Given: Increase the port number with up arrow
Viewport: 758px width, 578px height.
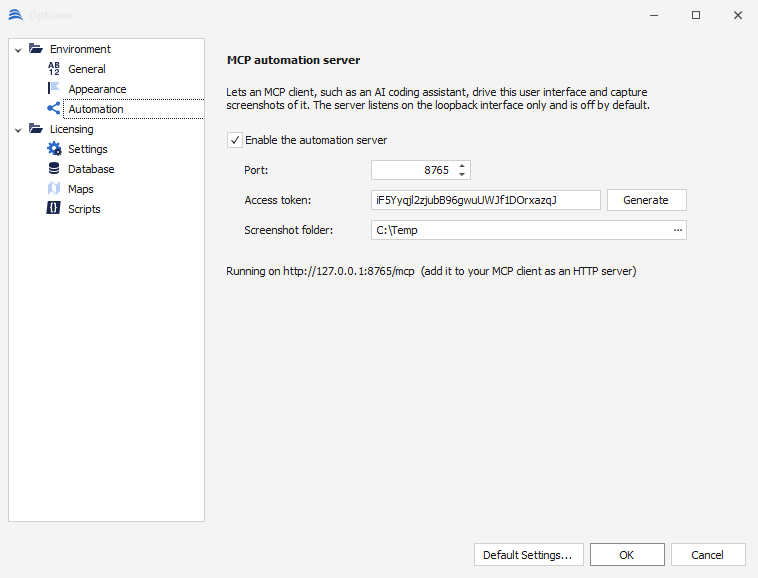Looking at the screenshot, I should click(462, 166).
